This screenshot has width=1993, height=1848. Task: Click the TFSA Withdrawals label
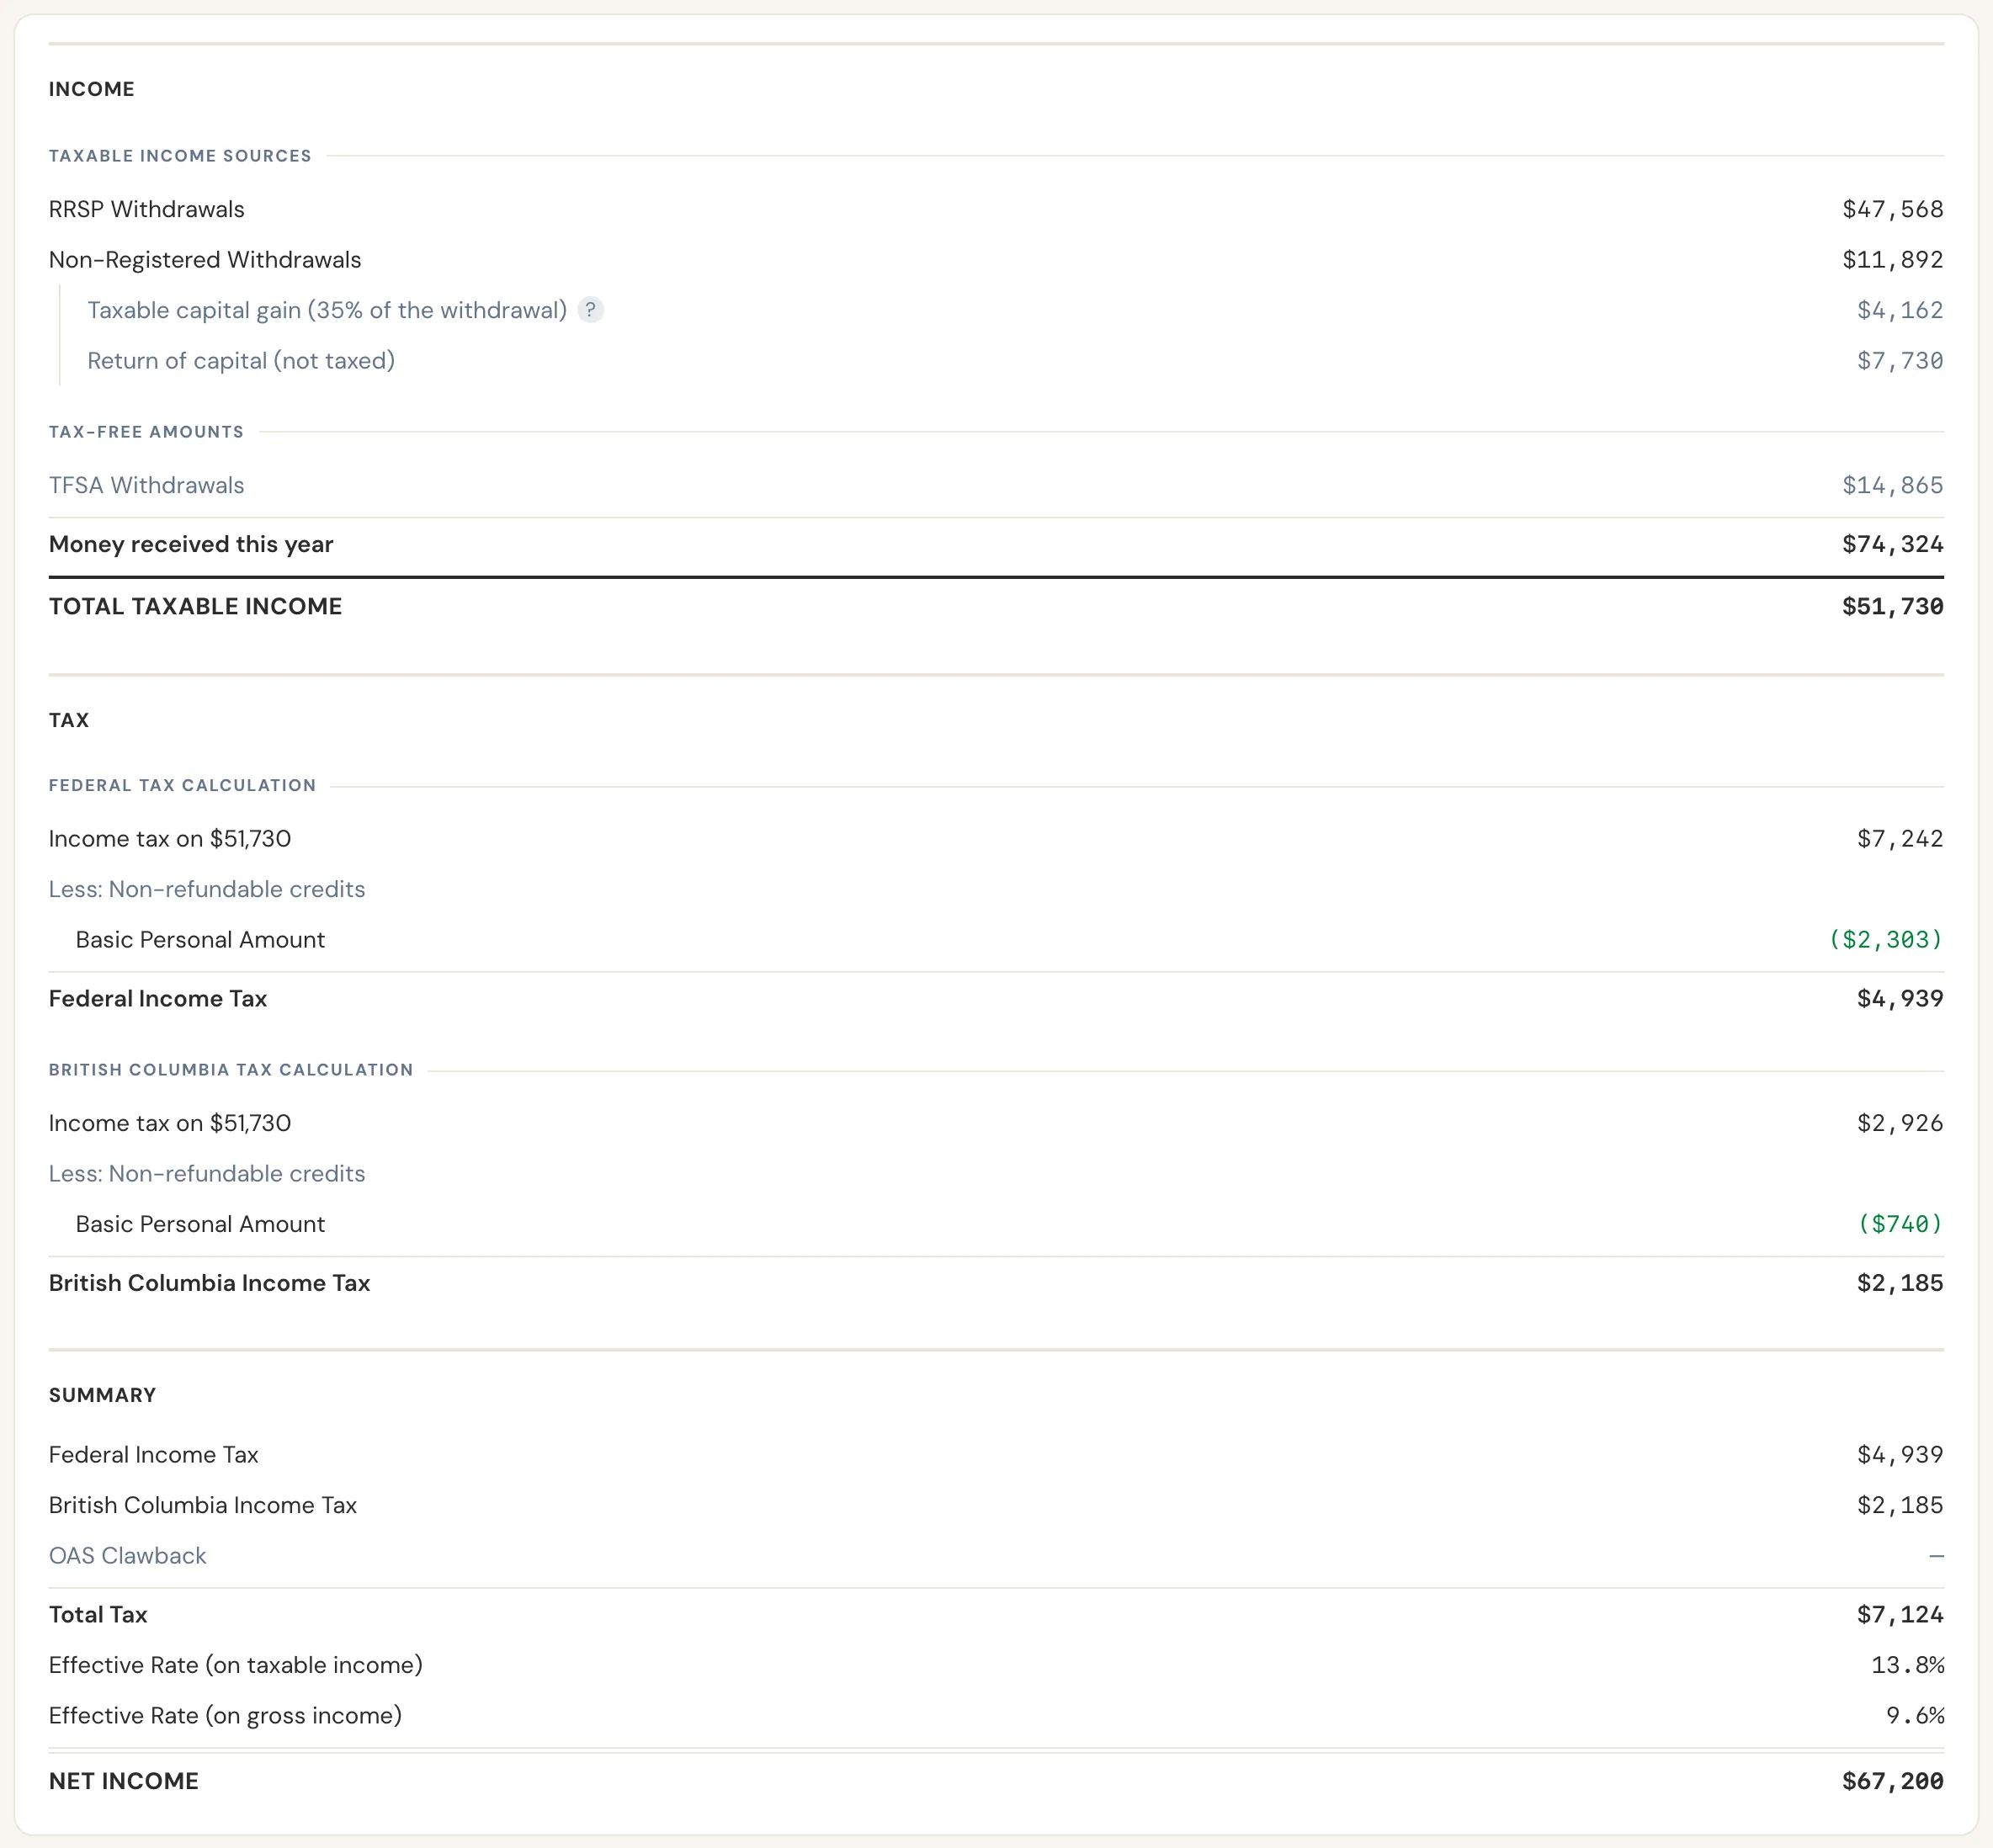147,485
